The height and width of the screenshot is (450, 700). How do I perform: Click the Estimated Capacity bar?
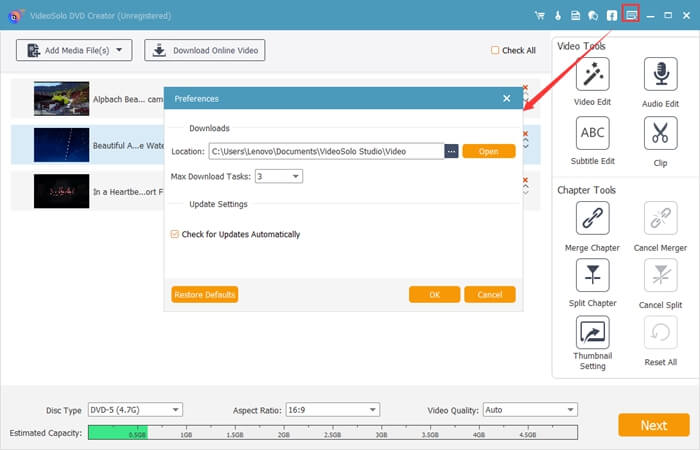(x=333, y=432)
